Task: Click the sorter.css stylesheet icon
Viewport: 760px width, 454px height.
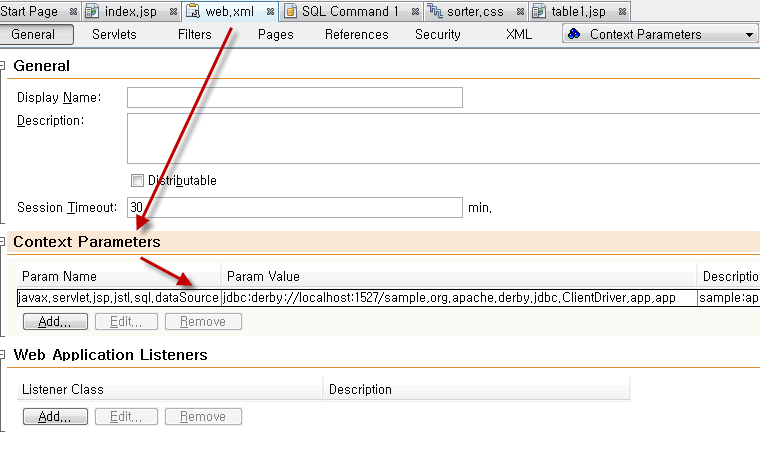Action: (435, 11)
